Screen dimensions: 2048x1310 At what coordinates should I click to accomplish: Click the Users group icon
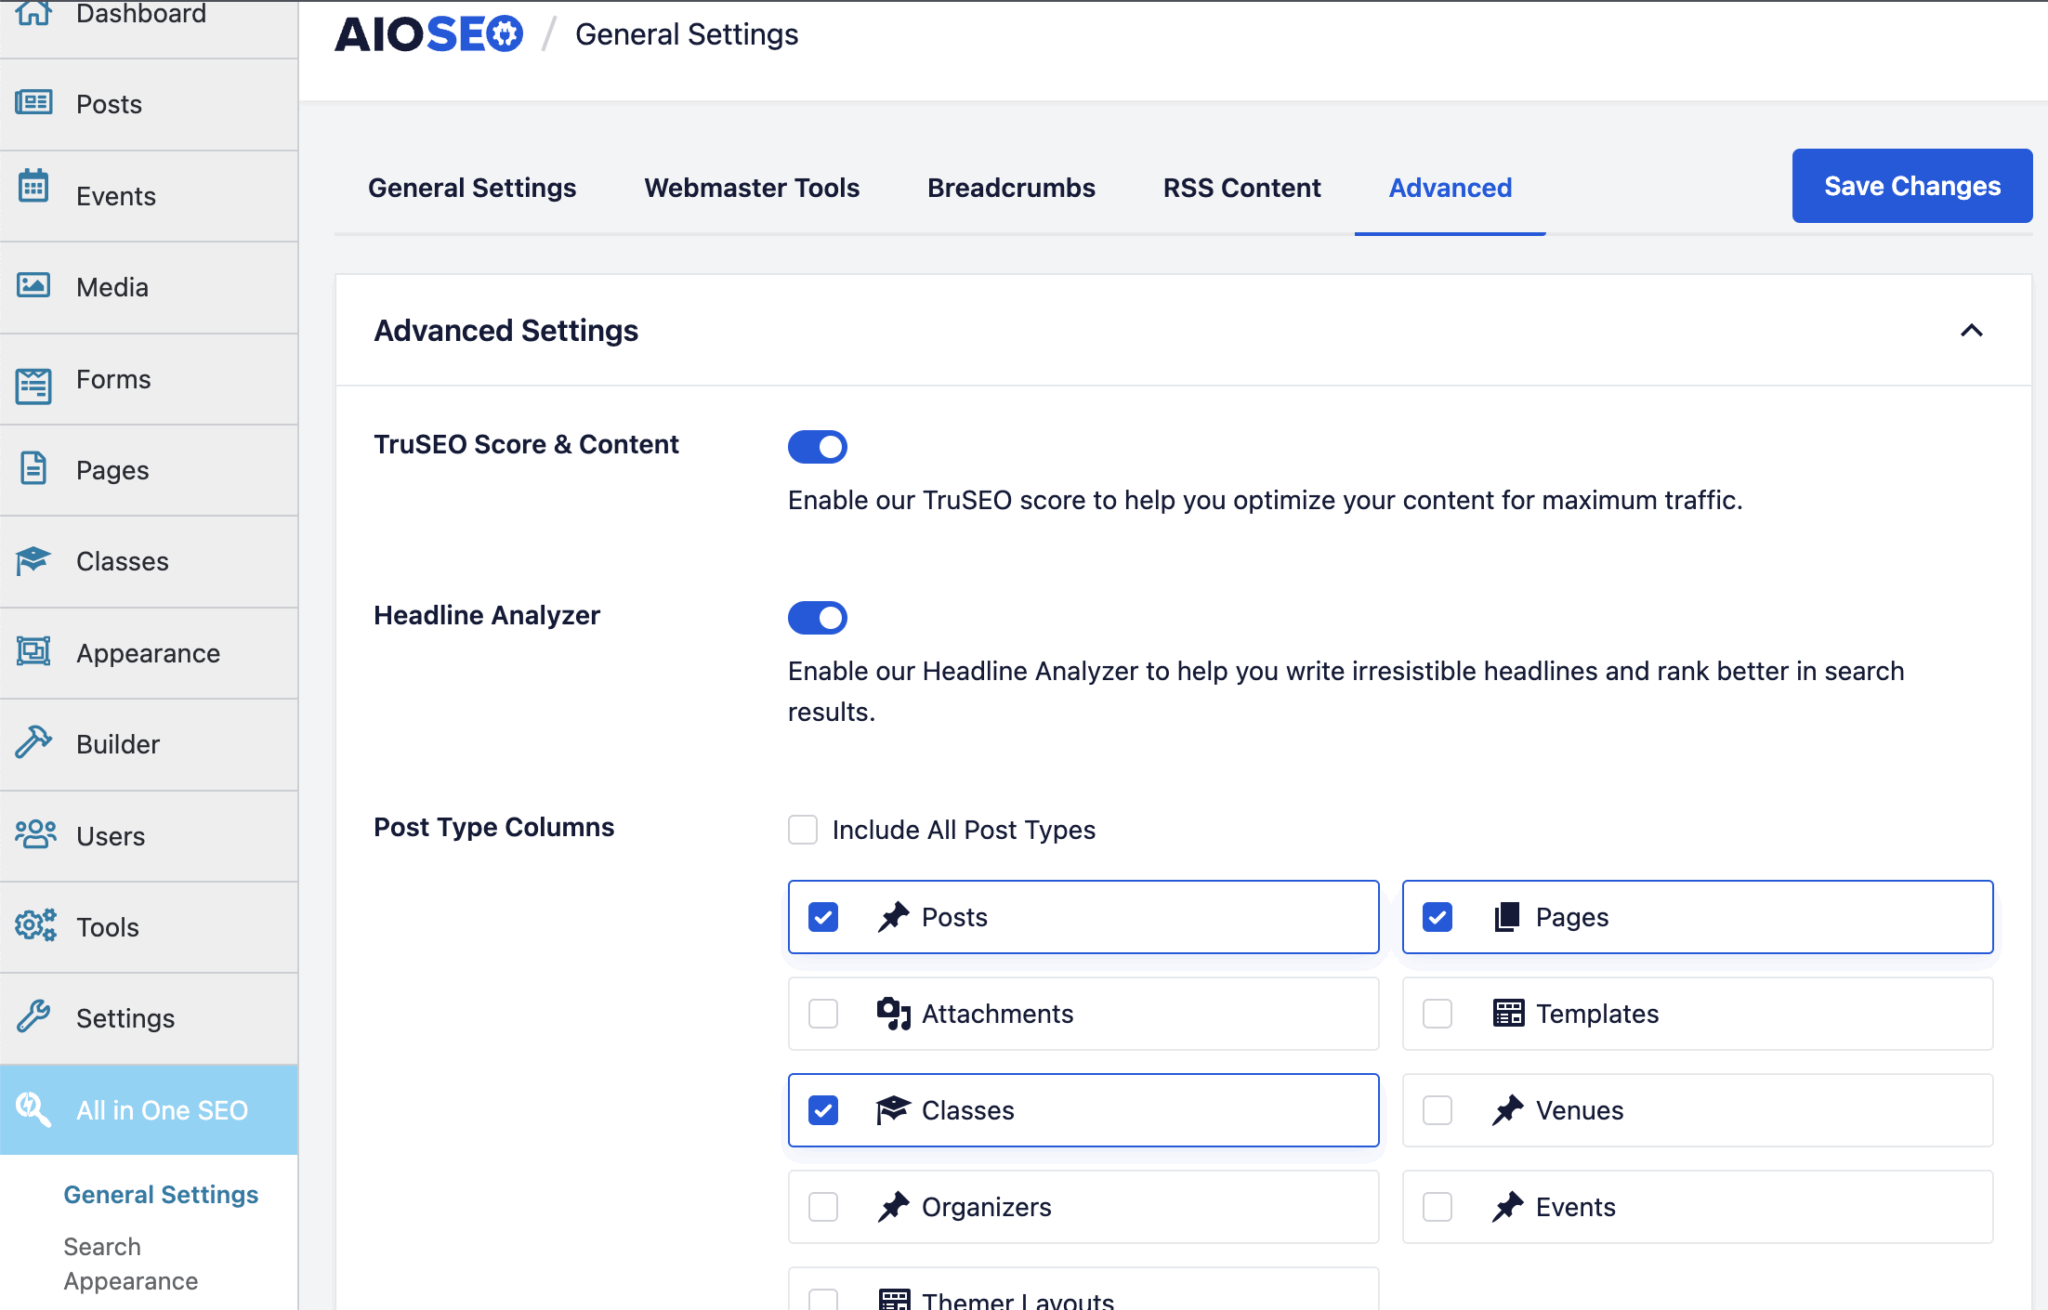36,834
